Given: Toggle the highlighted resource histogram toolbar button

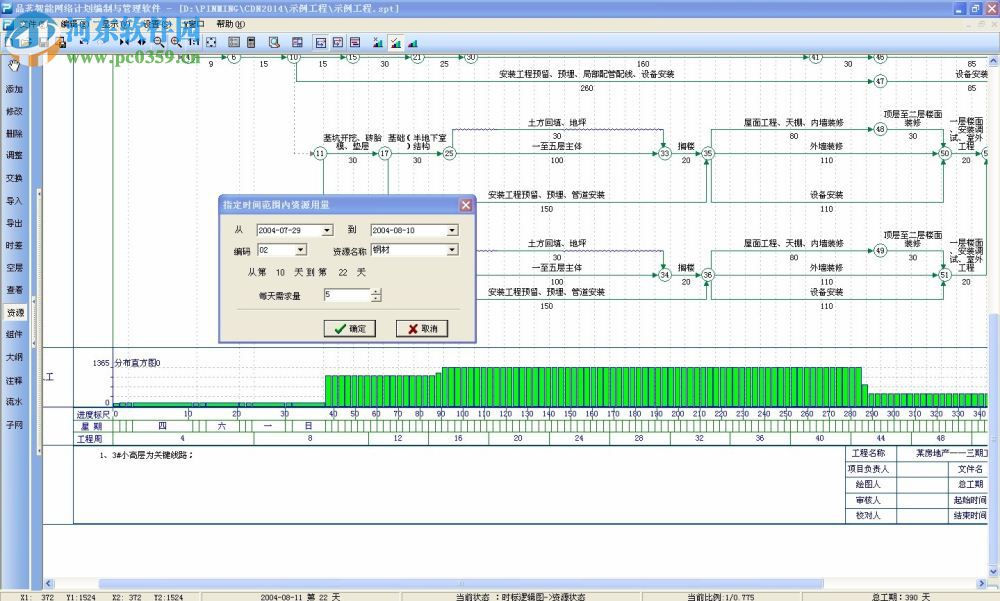Looking at the screenshot, I should (395, 43).
